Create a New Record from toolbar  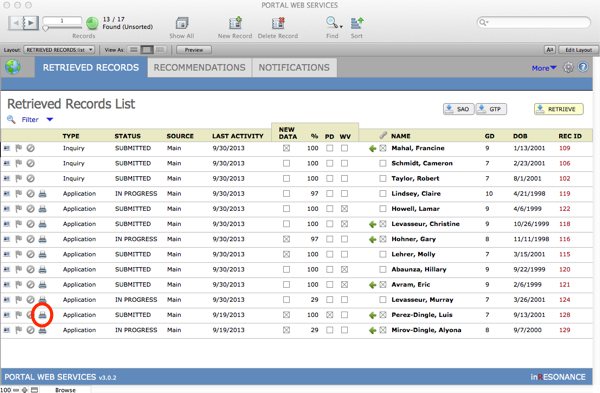point(235,23)
